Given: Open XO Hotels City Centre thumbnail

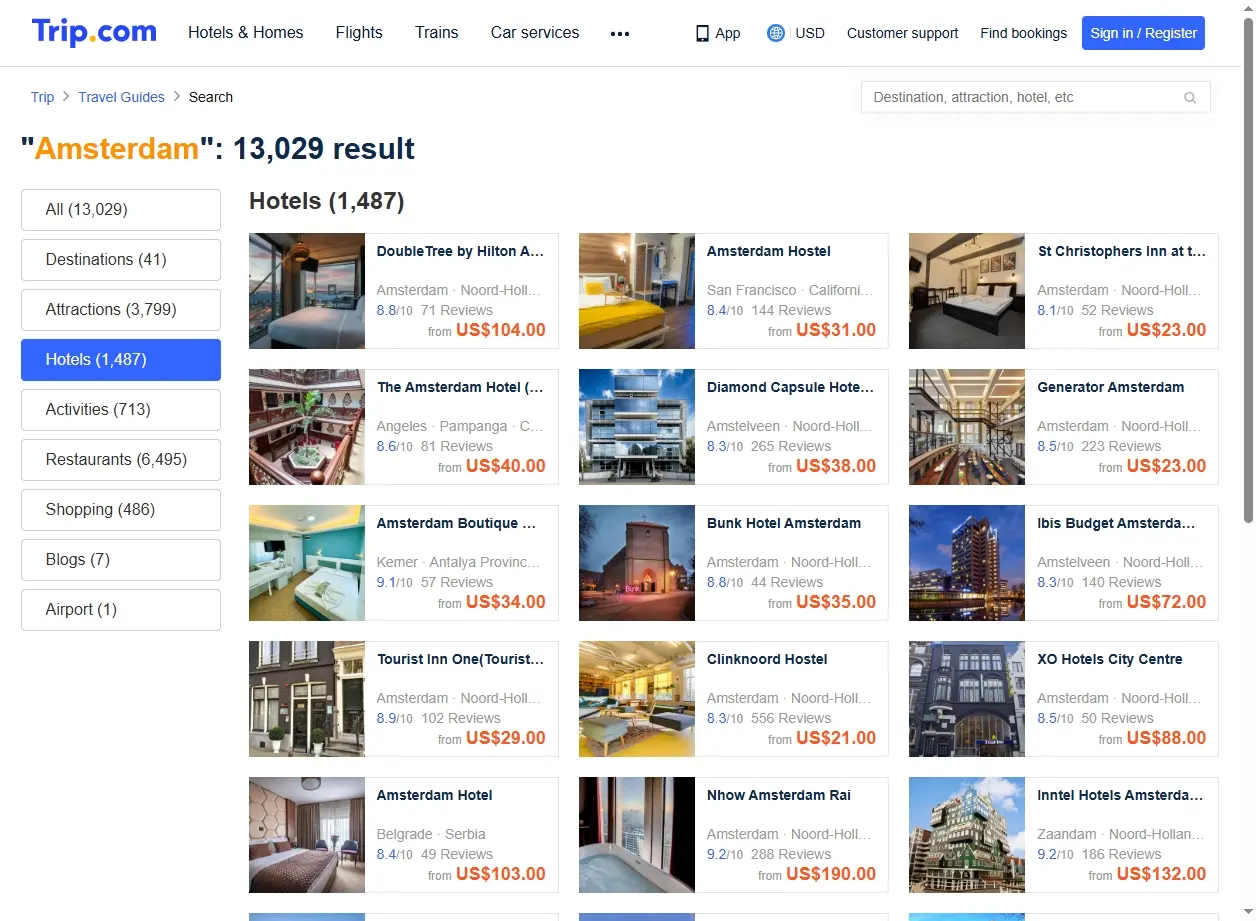Looking at the screenshot, I should [x=967, y=699].
